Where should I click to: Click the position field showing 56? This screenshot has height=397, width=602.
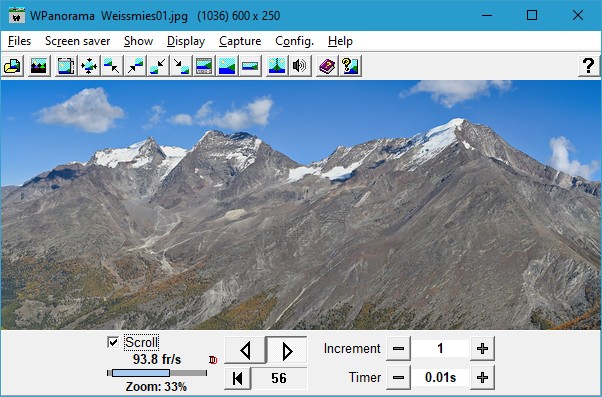[x=279, y=378]
